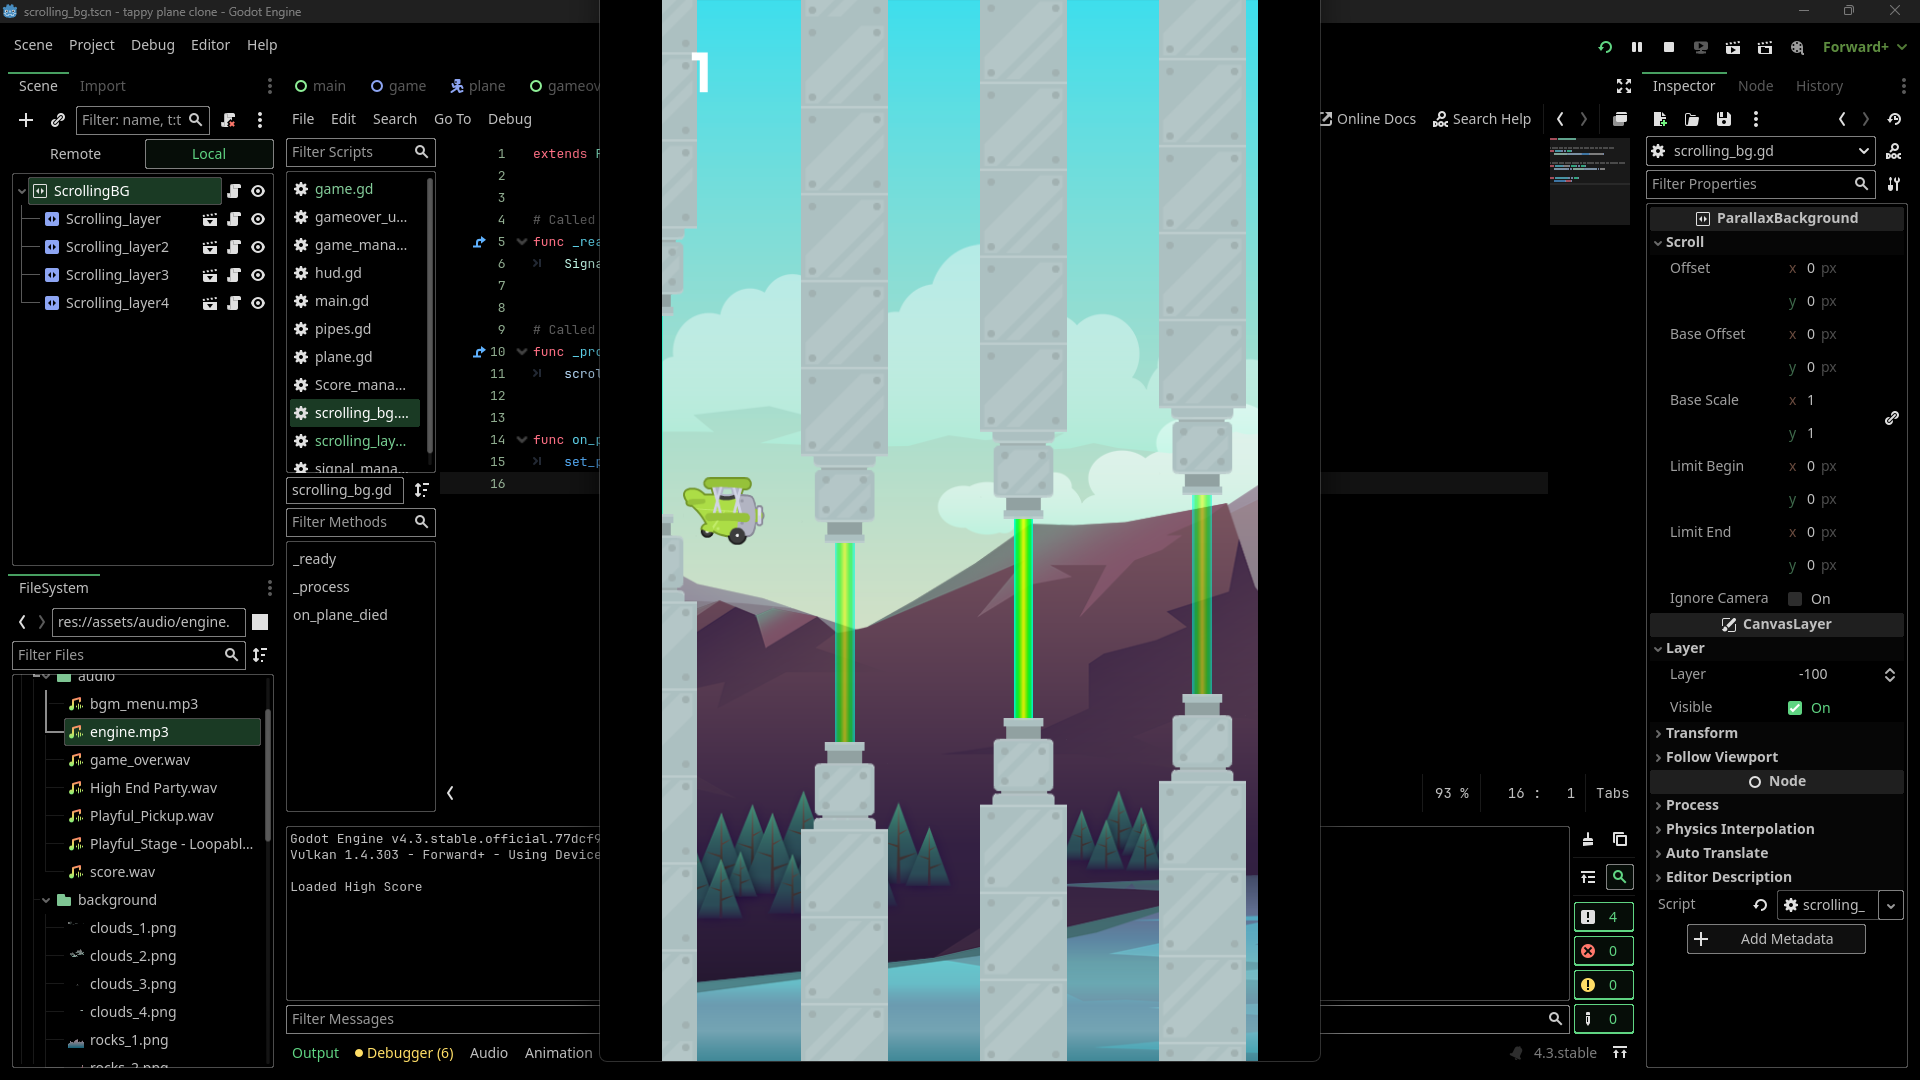Viewport: 1920px width, 1080px height.
Task: Click the Filter Properties input field
Action: click(1750, 184)
